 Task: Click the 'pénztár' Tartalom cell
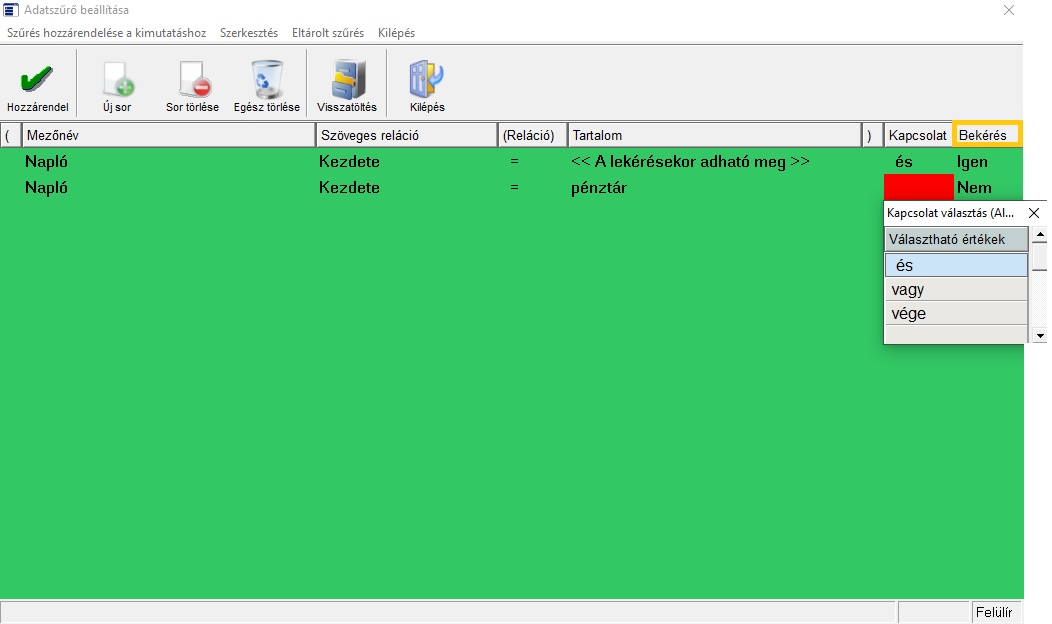(714, 187)
